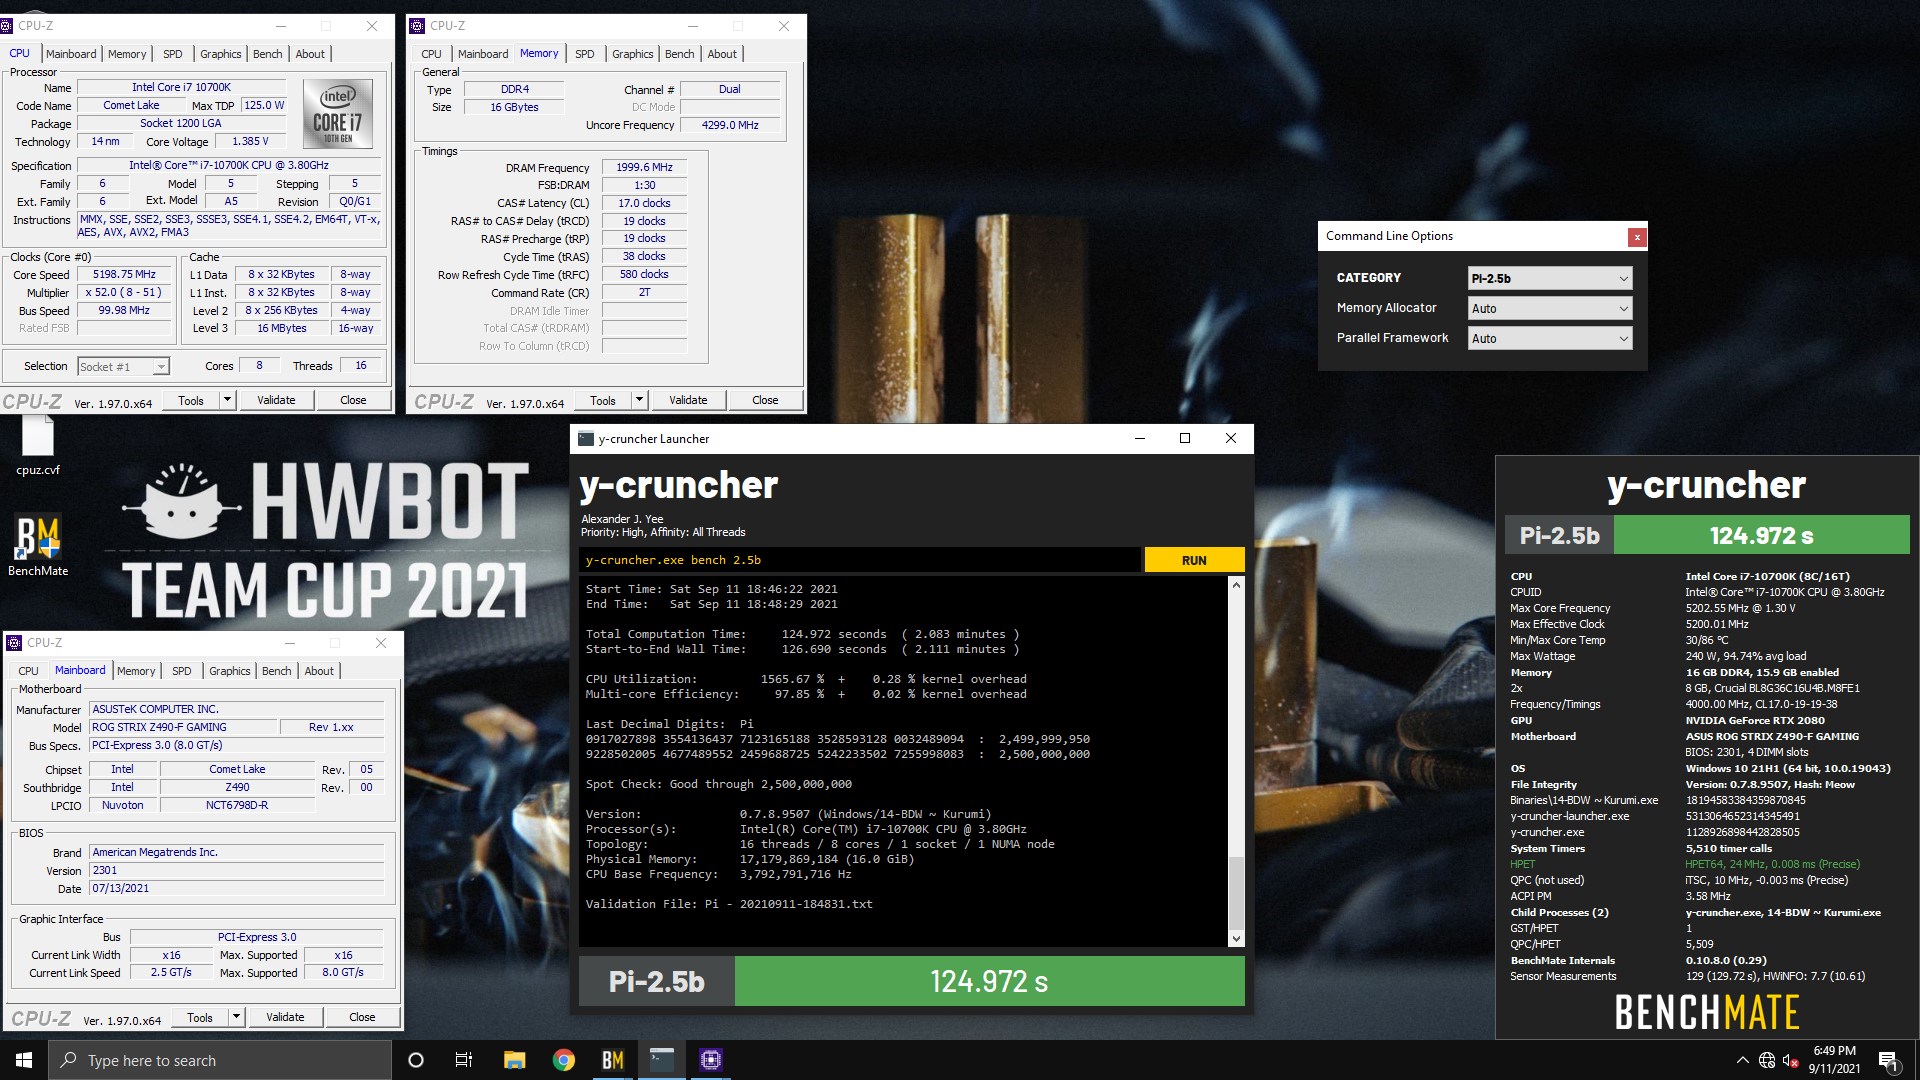Open File Explorer from the taskbar
The image size is (1920, 1080).
tap(514, 1060)
